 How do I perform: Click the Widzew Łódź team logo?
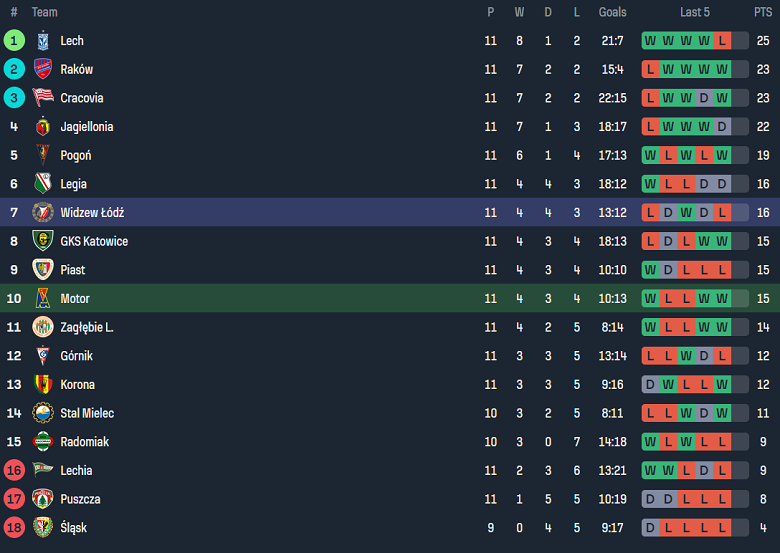[42, 213]
